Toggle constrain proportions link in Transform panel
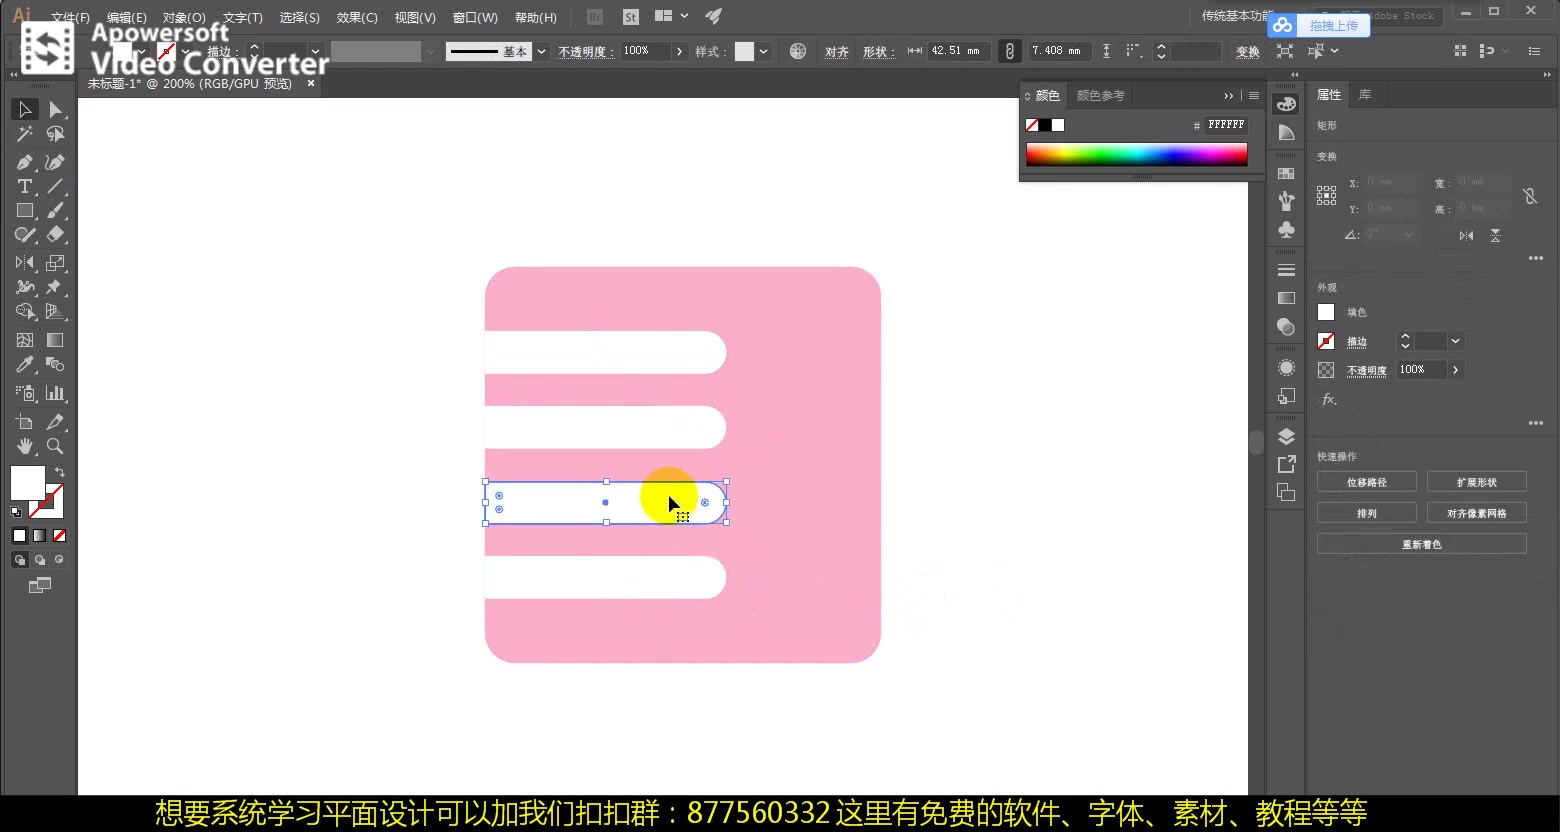 (1529, 195)
